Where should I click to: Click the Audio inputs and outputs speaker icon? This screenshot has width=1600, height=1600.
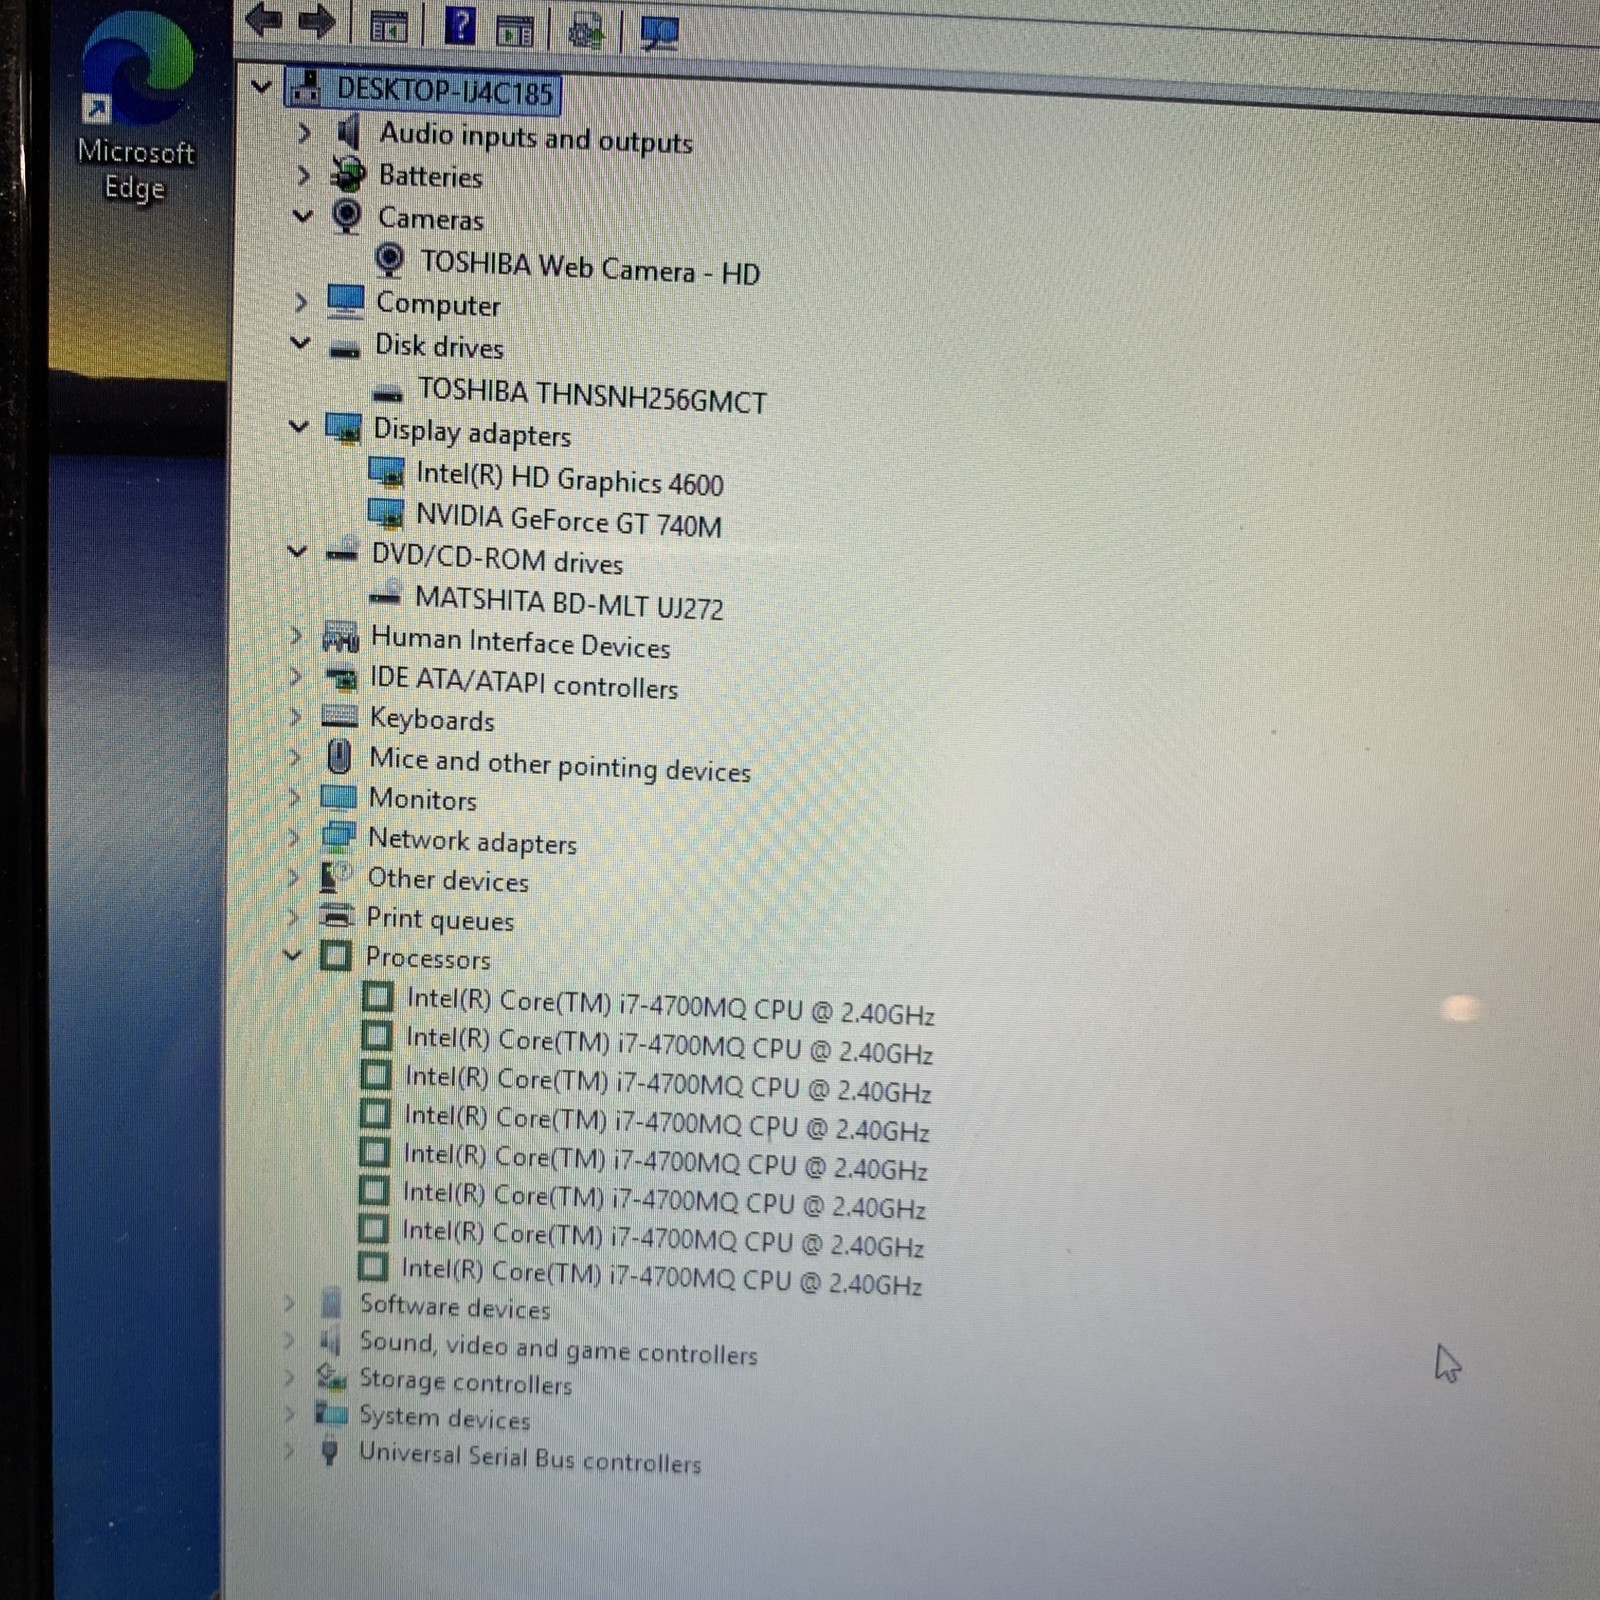coord(348,131)
